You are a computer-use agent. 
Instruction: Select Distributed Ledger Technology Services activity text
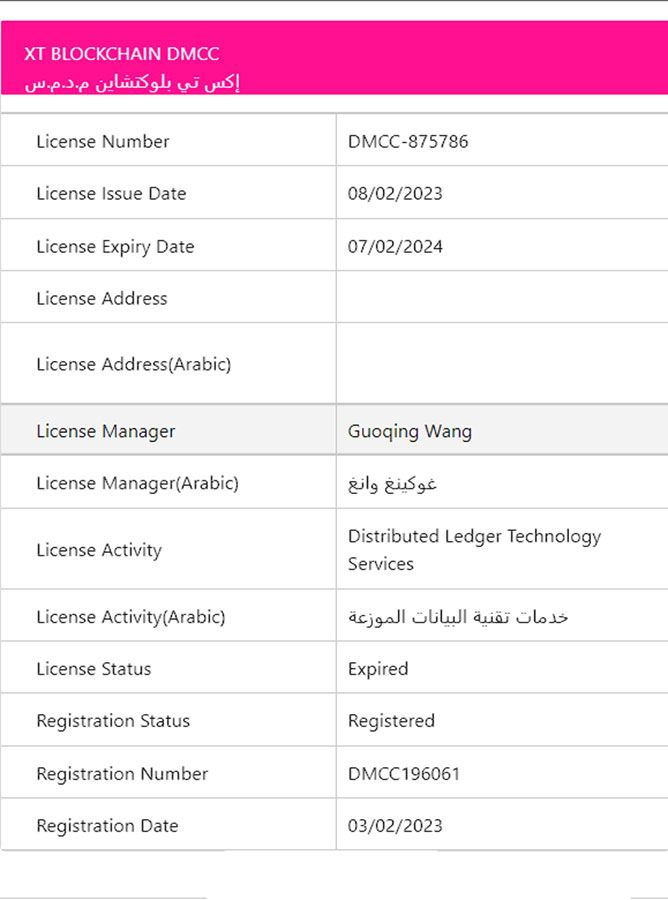(x=474, y=550)
